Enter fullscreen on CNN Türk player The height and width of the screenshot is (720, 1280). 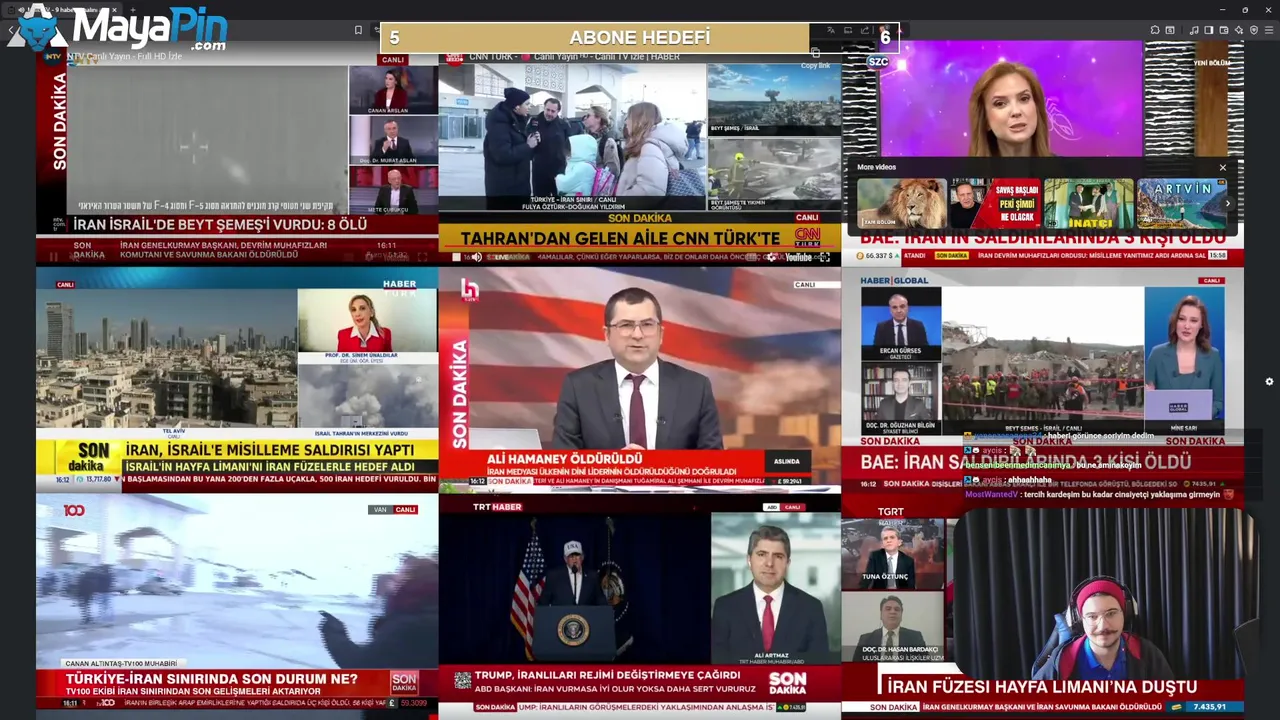point(824,257)
